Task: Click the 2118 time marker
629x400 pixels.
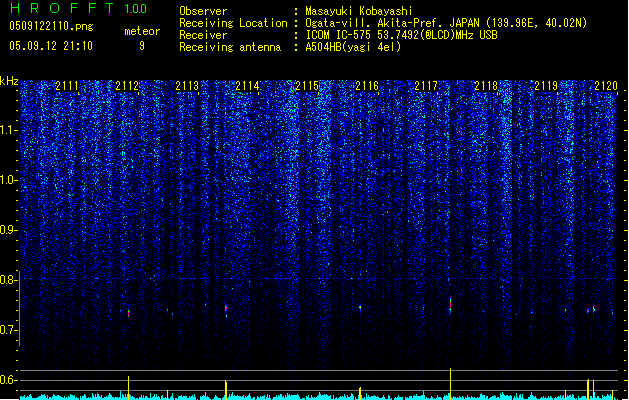Action: [x=486, y=86]
